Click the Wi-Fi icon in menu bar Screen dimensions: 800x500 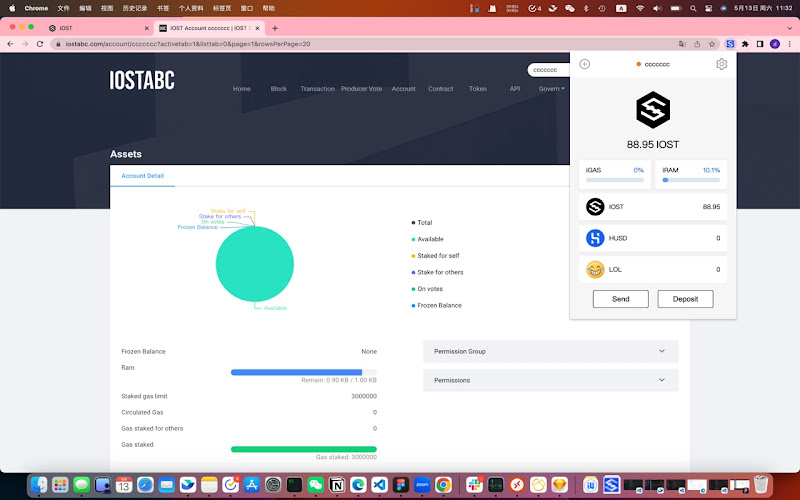tap(640, 8)
